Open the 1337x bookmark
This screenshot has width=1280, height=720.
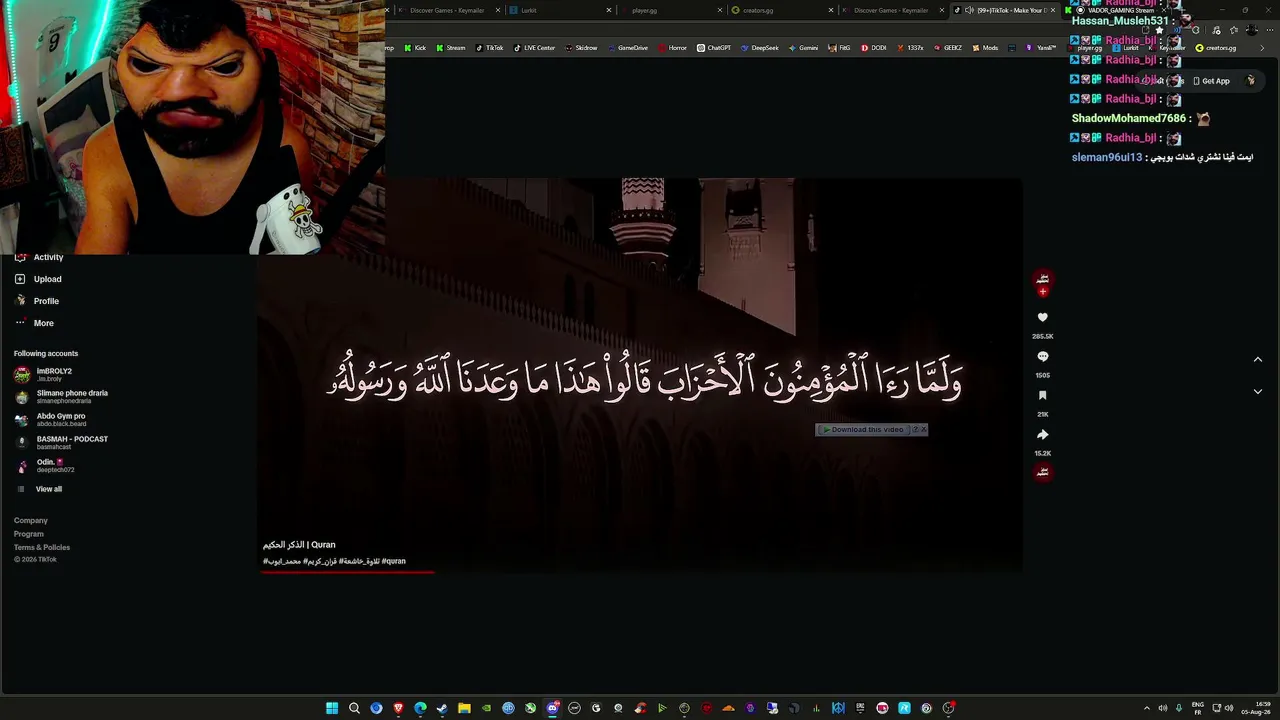[x=910, y=48]
